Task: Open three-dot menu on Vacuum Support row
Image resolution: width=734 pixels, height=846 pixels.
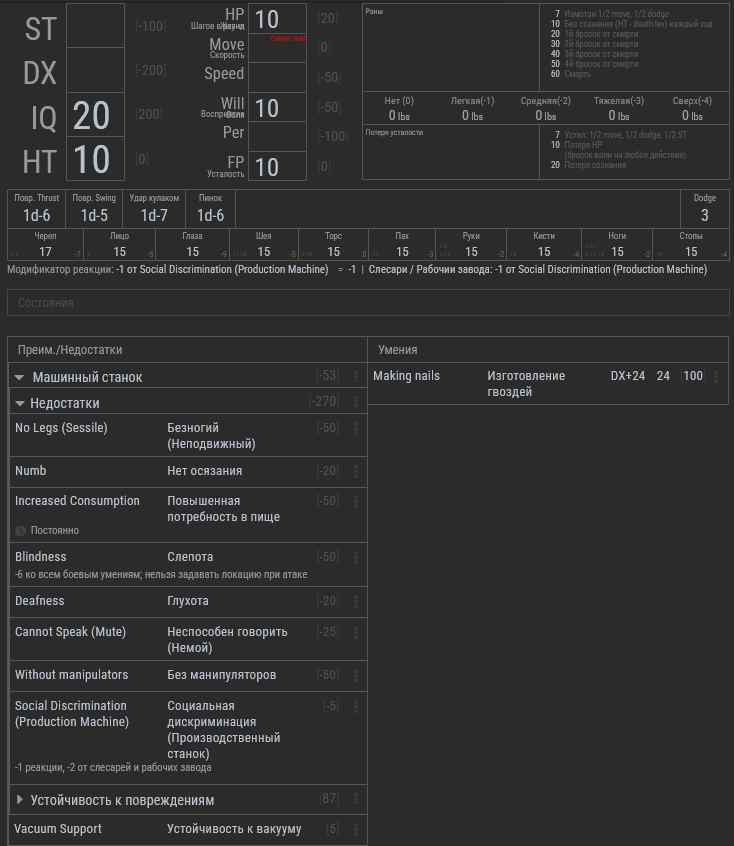Action: (x=356, y=829)
